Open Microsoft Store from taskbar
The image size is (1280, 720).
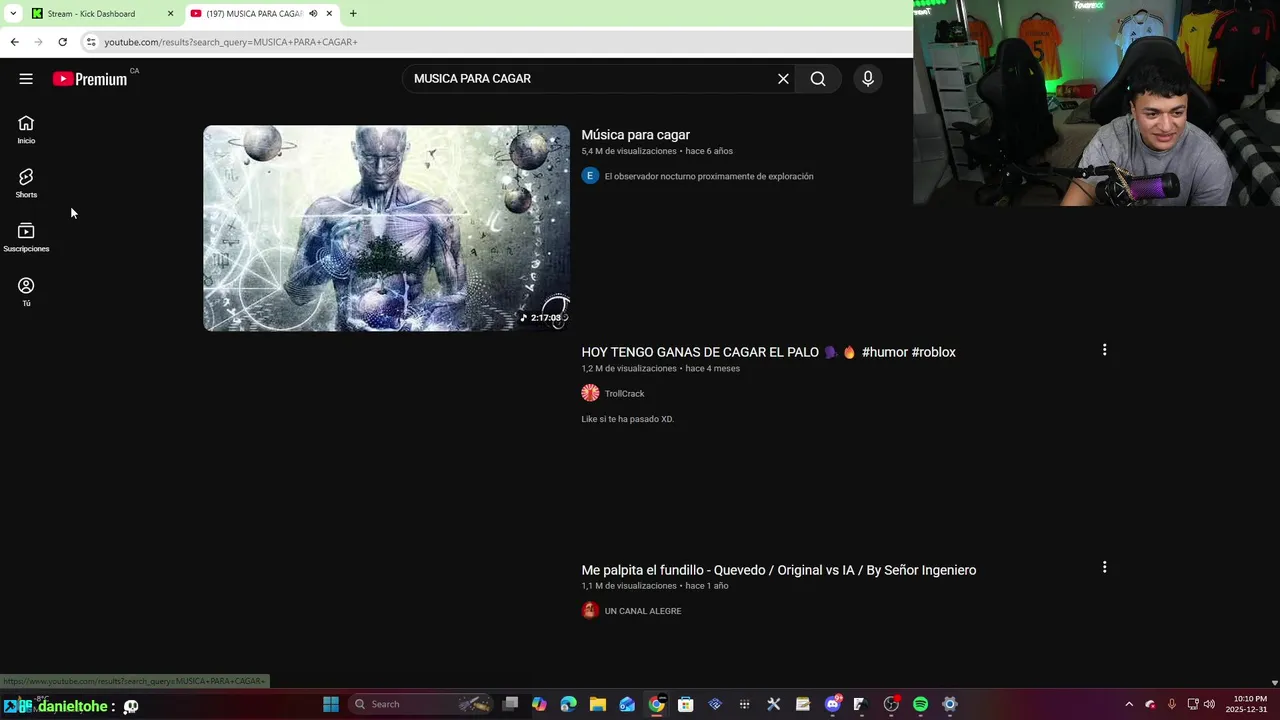click(x=686, y=704)
